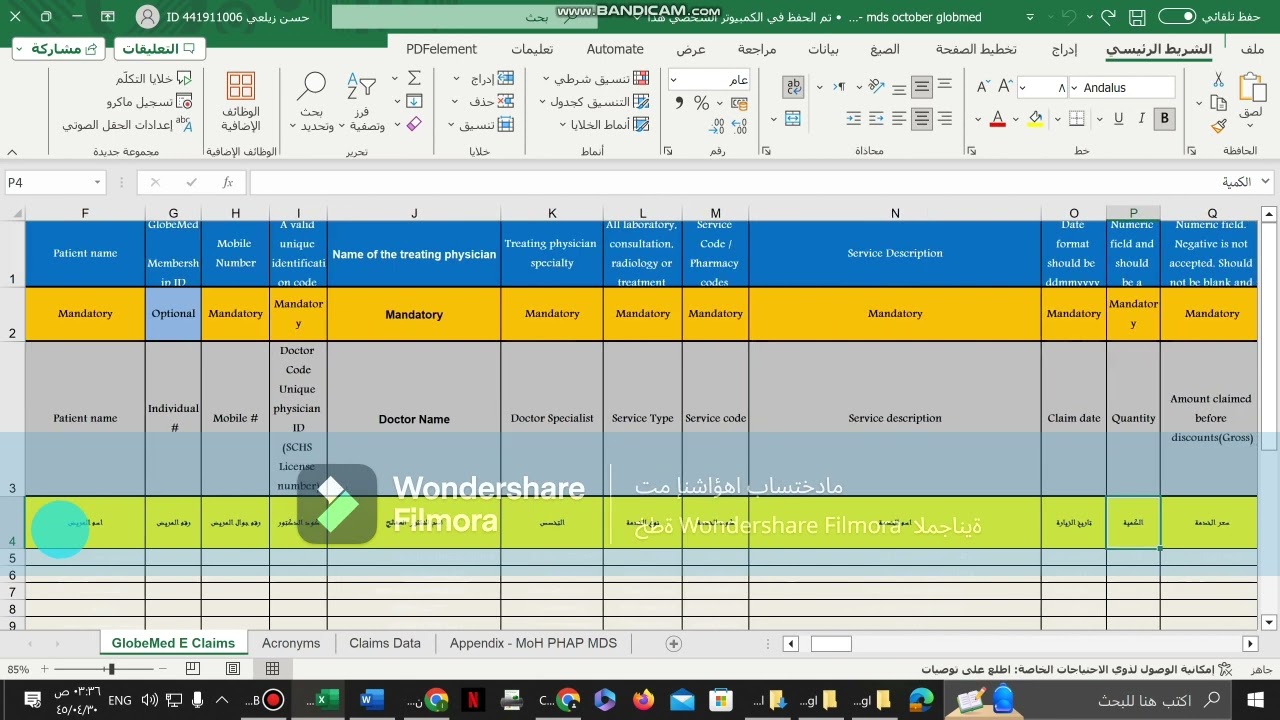
Task: Toggle Wrap Text button
Action: 793,87
